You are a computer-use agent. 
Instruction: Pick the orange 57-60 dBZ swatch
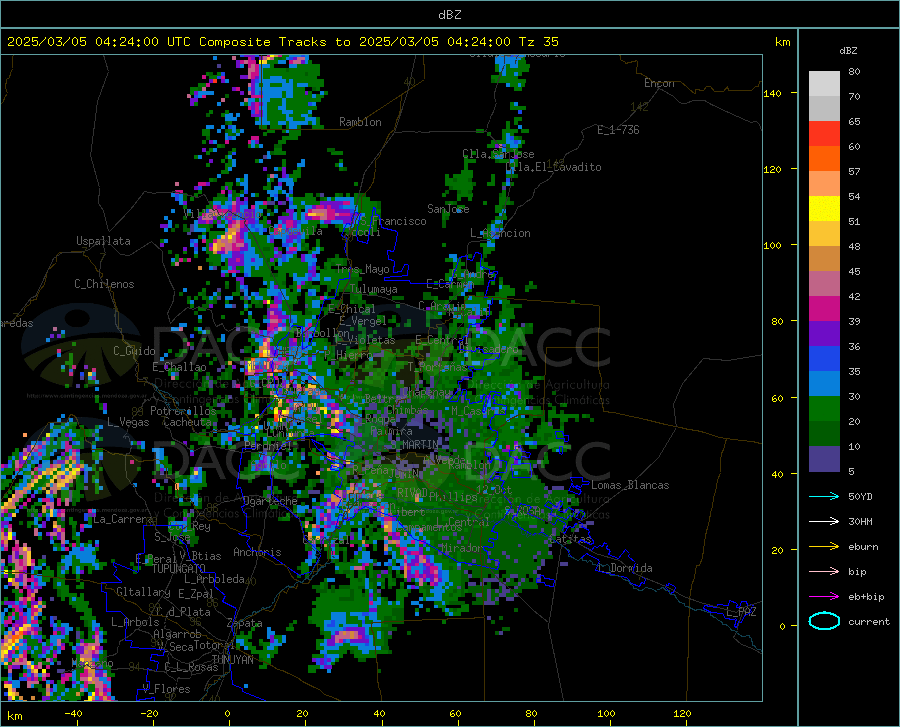click(824, 159)
